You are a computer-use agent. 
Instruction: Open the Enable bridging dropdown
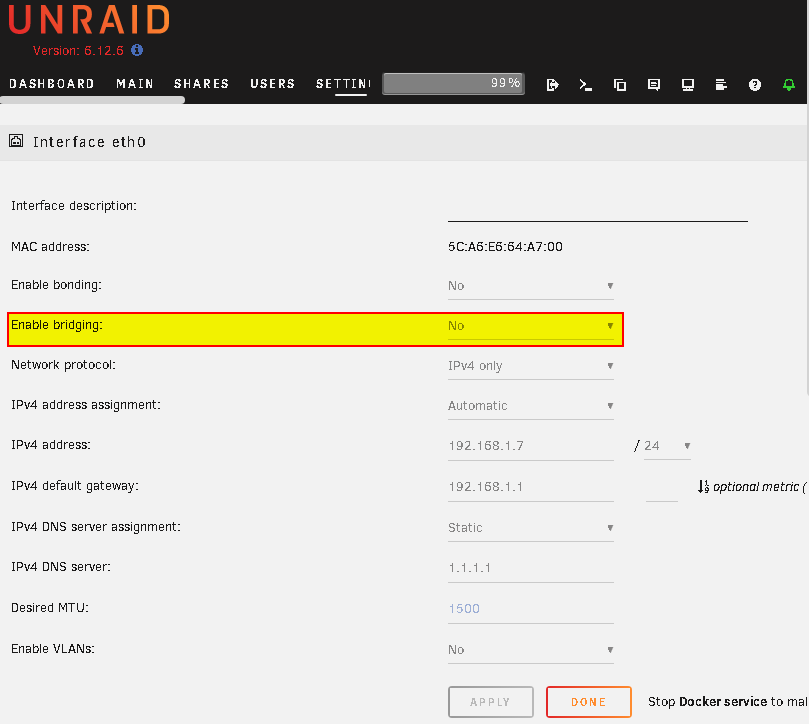[x=530, y=326]
